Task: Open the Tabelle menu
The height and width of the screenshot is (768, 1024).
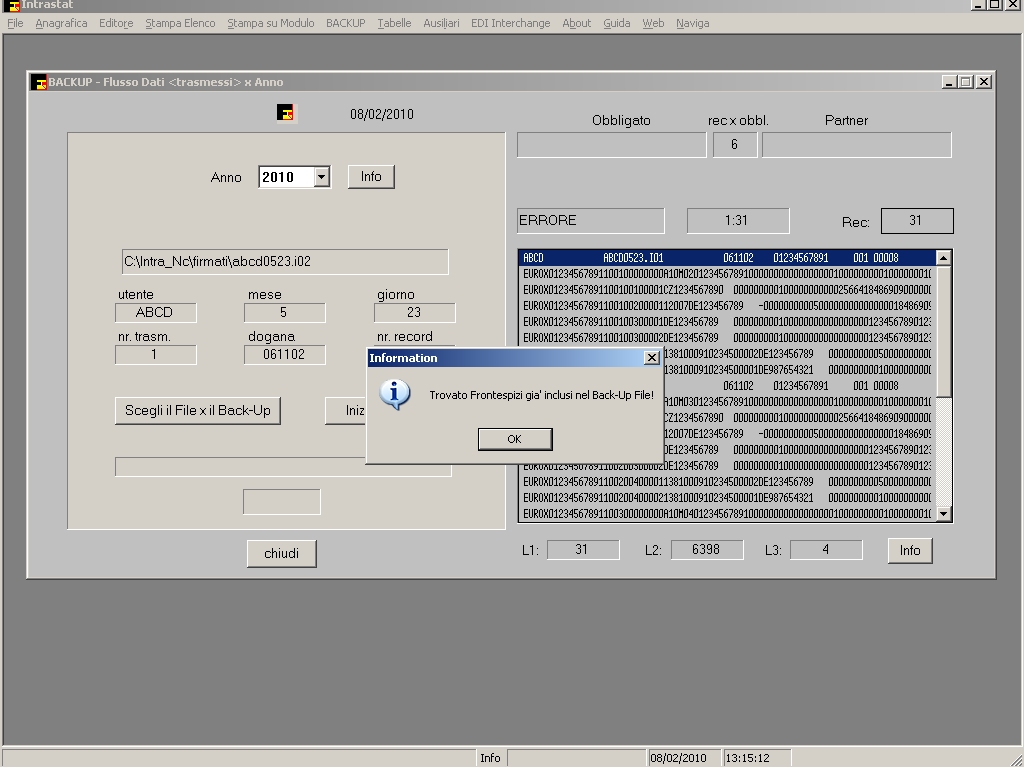Action: point(394,24)
